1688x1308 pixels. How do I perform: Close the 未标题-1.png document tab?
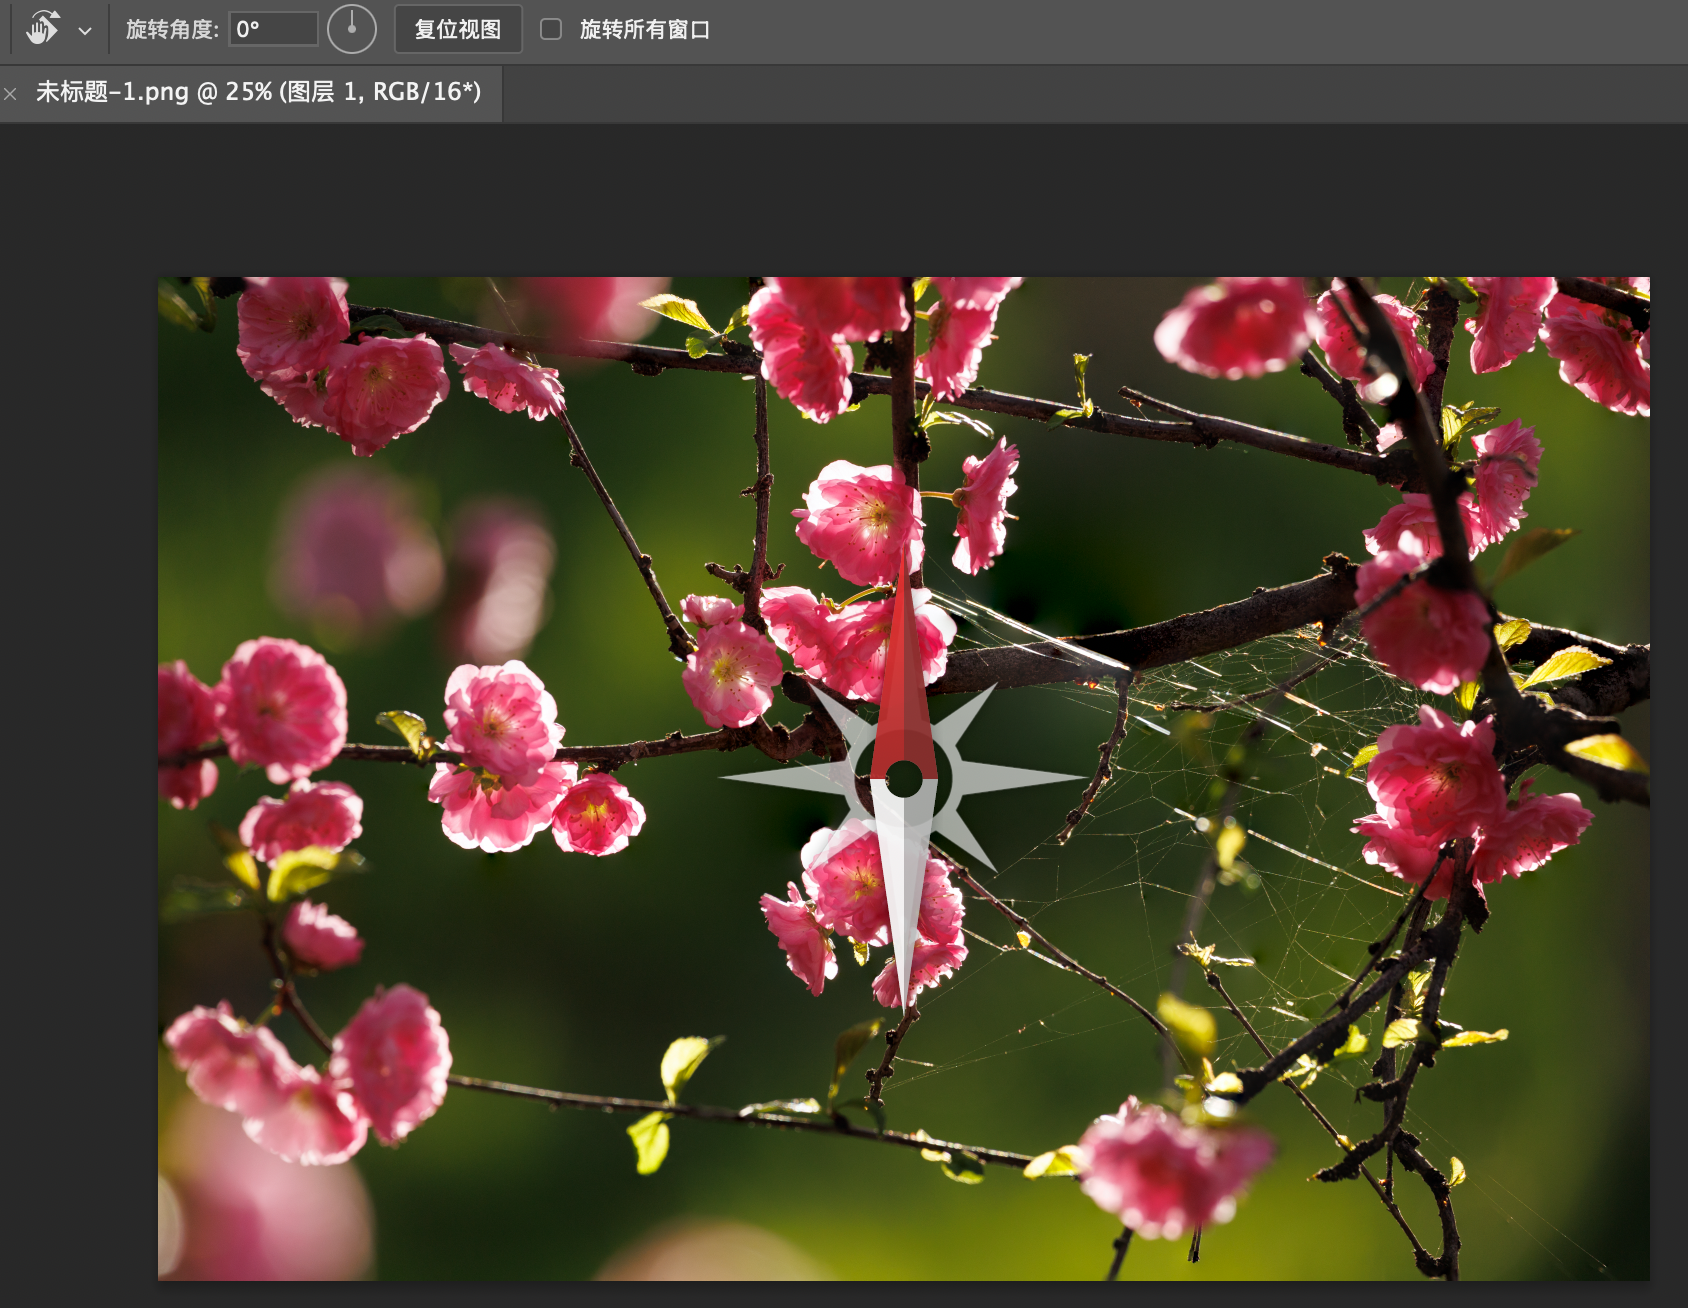[11, 94]
